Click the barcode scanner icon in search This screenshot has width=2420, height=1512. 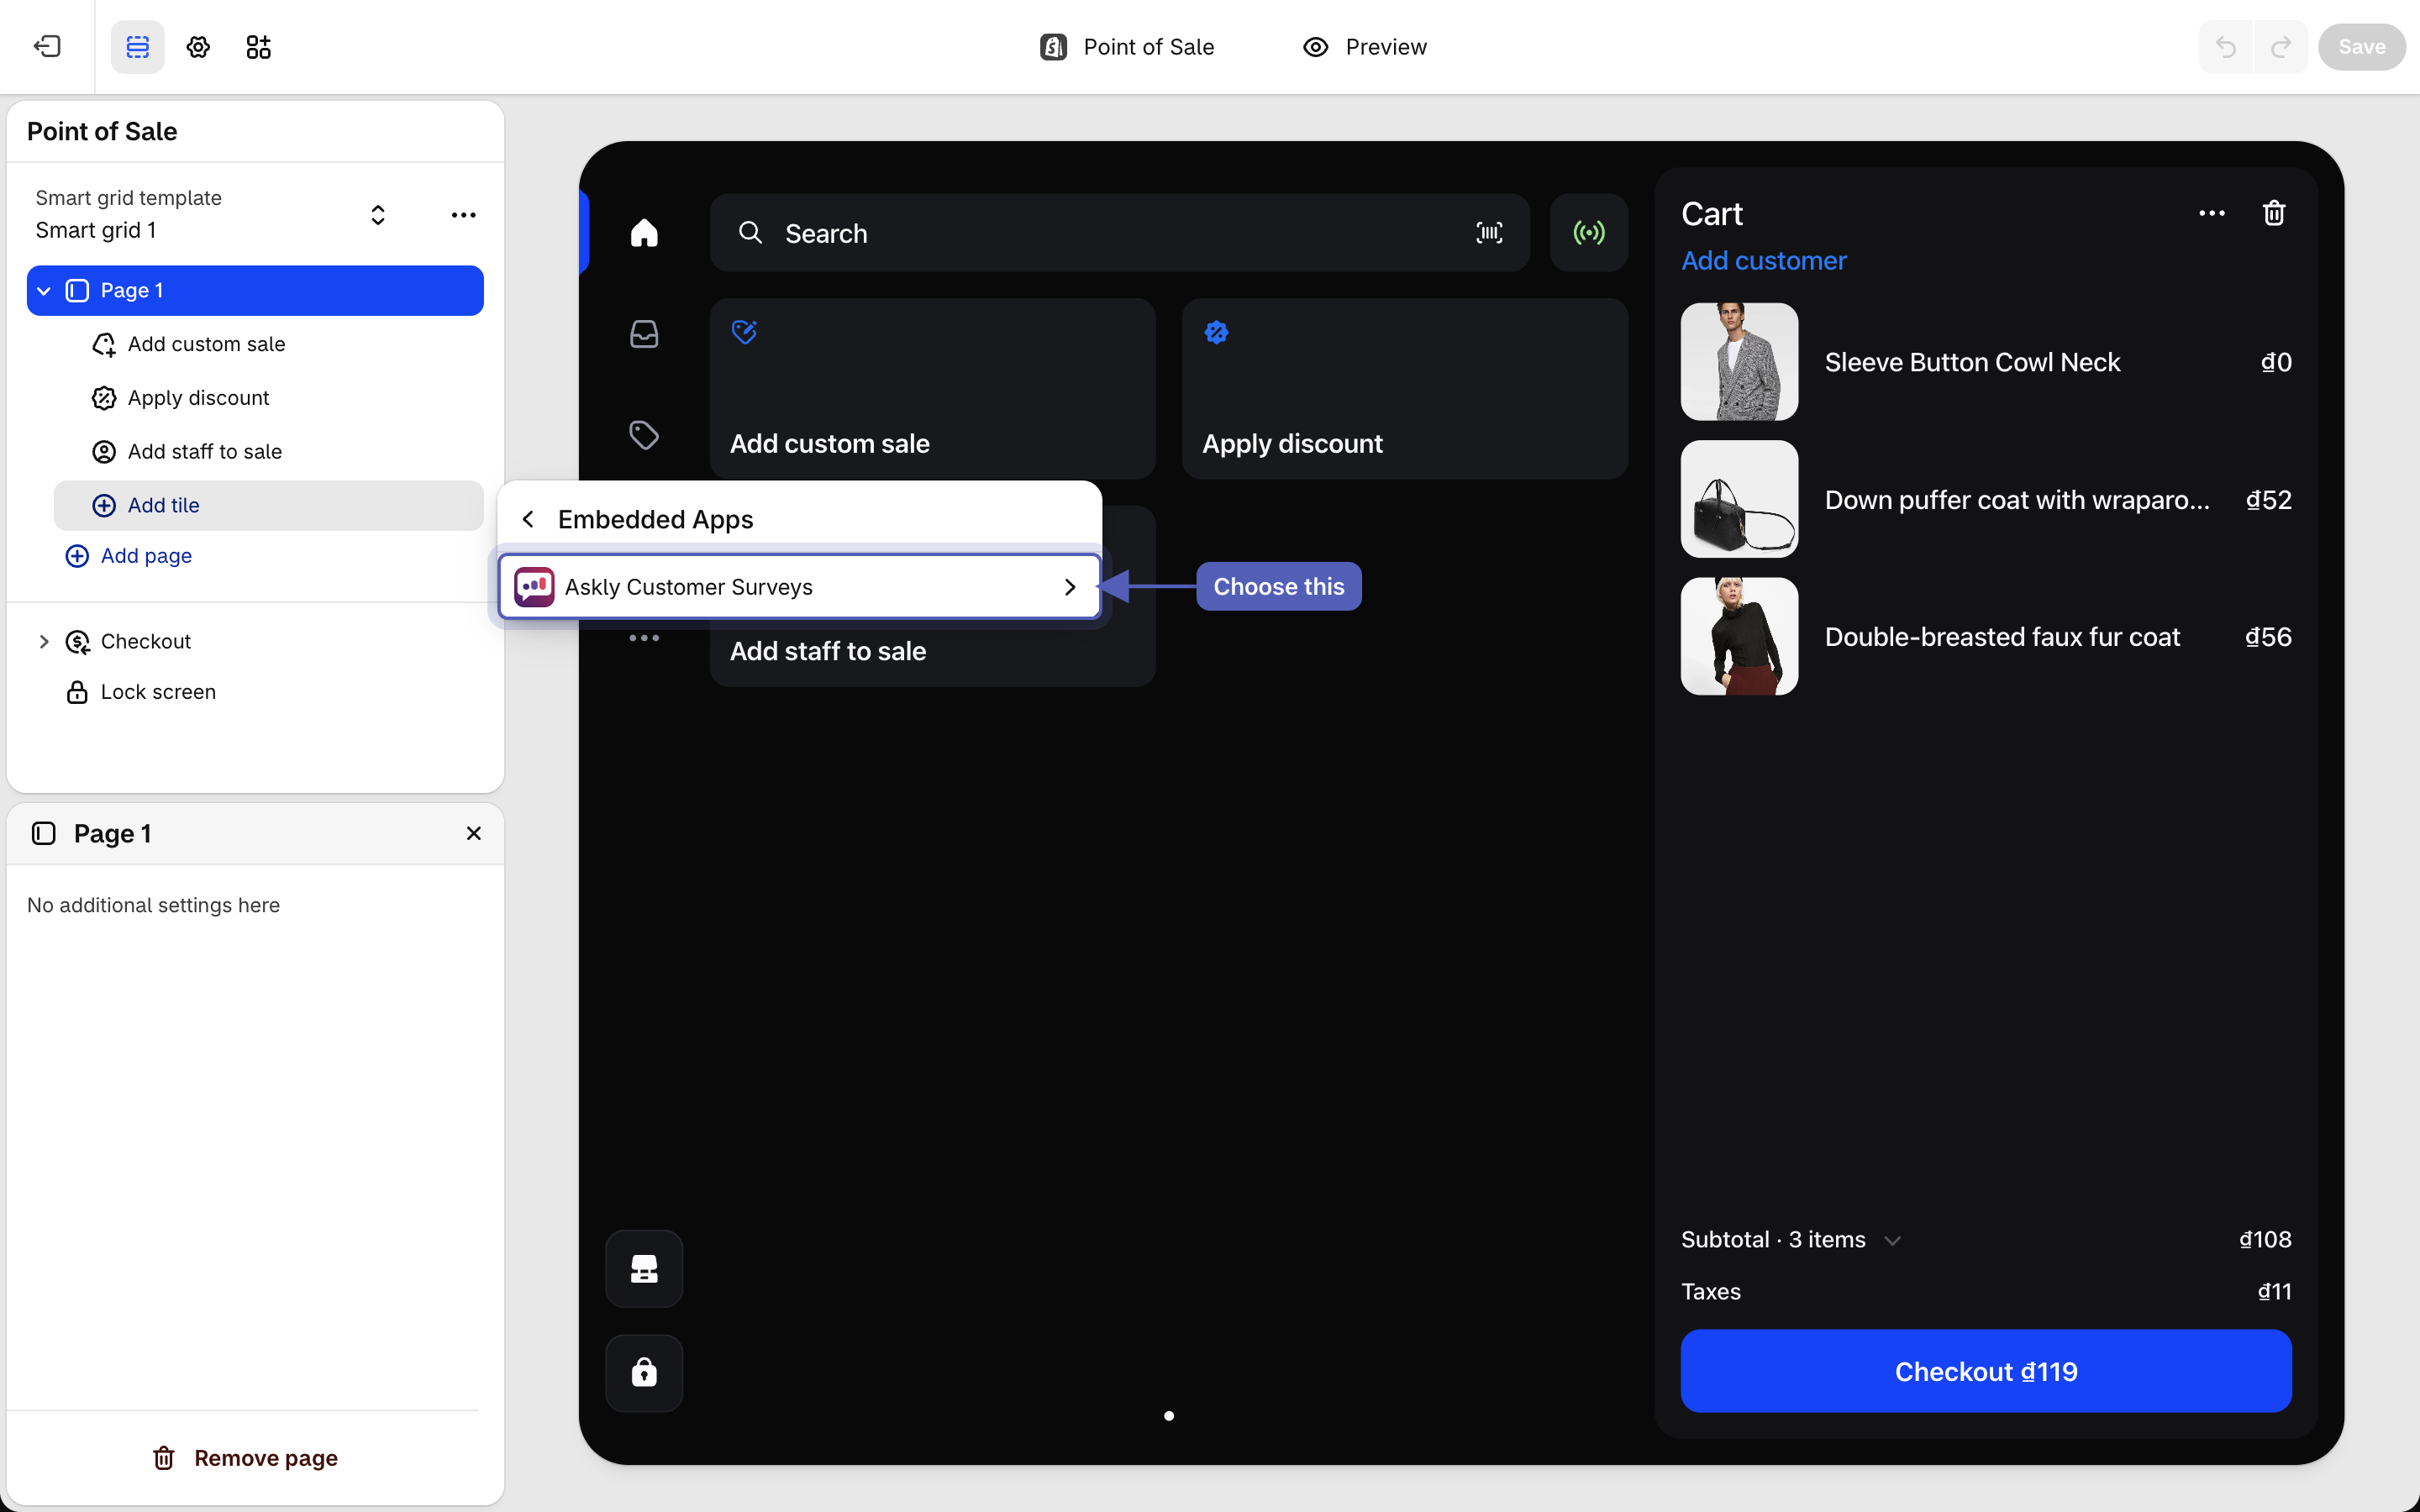1489,233
